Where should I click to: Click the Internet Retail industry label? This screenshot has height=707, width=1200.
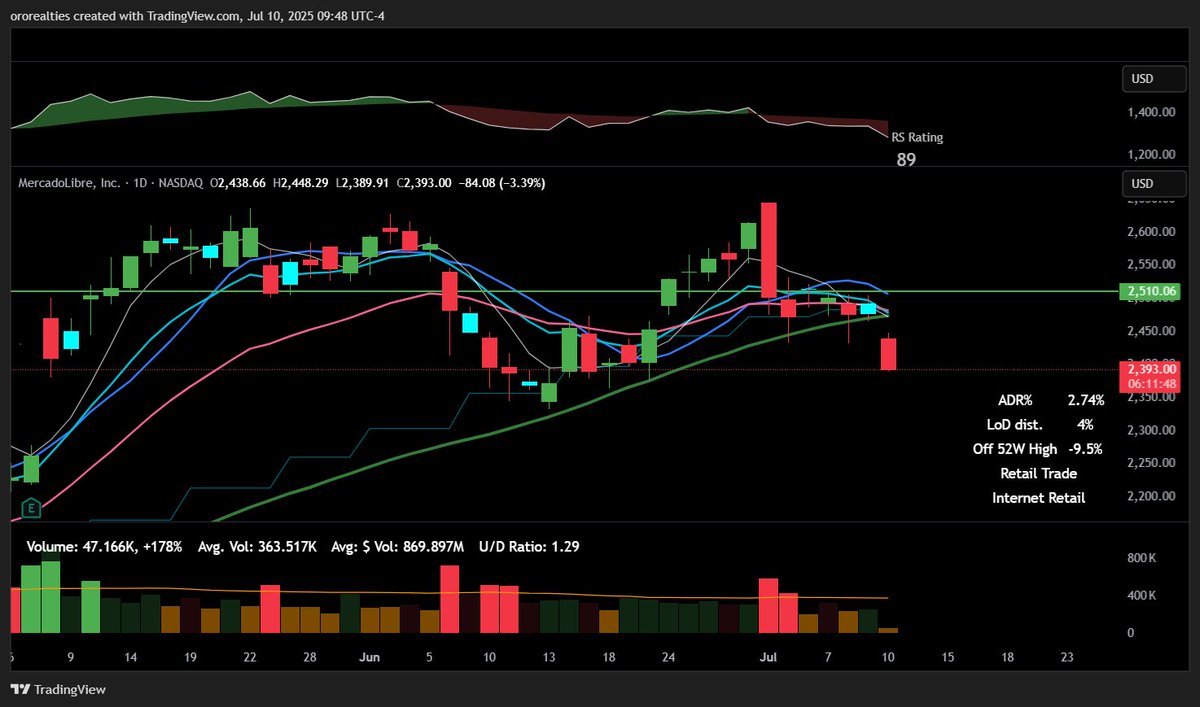[x=1038, y=497]
